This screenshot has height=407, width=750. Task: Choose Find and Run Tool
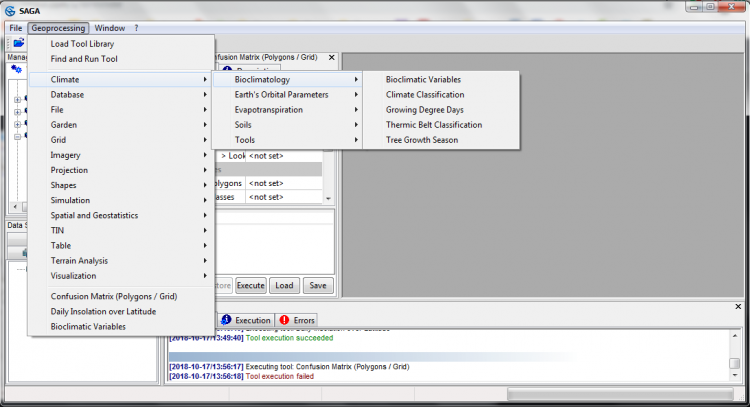click(121, 59)
